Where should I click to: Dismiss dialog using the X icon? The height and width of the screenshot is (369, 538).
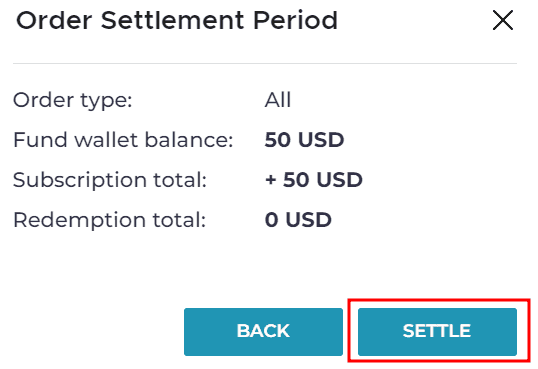[x=503, y=20]
